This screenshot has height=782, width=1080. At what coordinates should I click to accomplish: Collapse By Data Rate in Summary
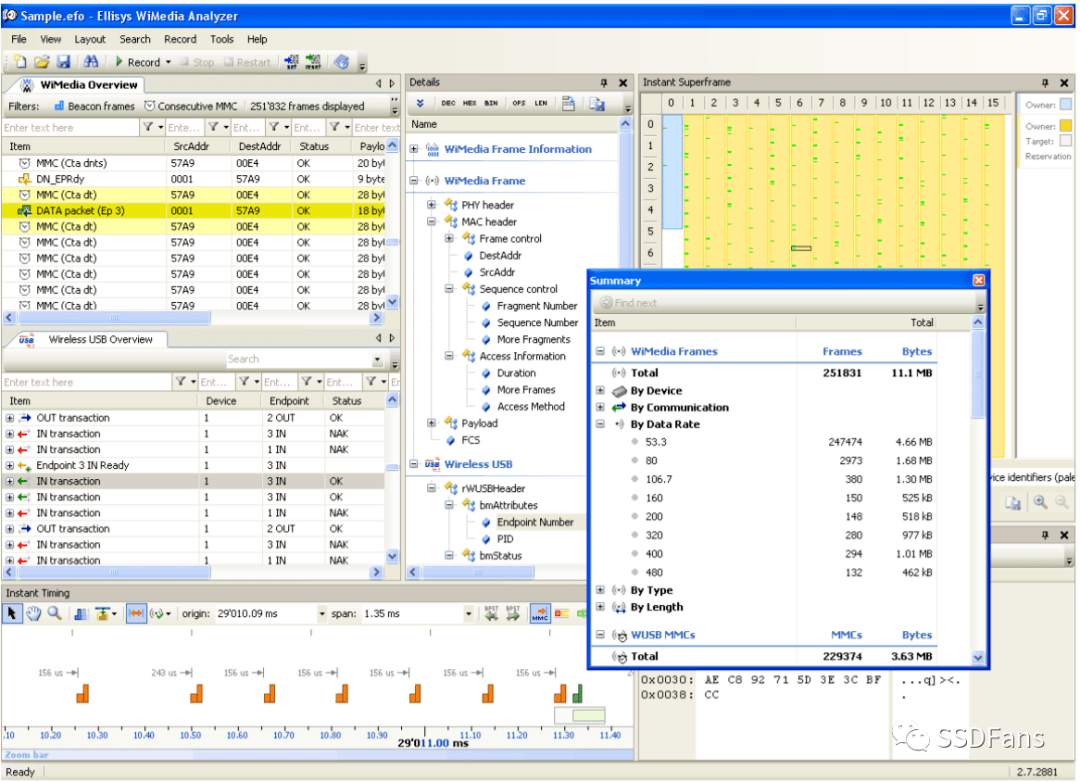coord(601,424)
